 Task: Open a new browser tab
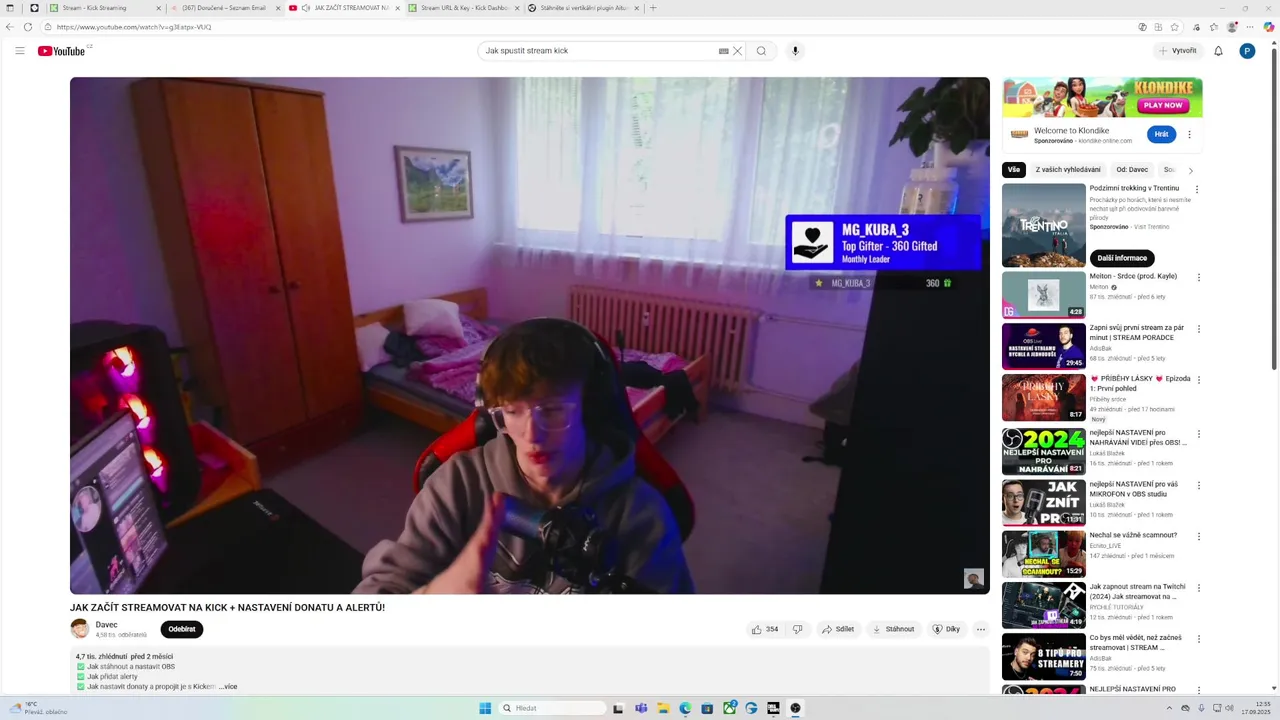pos(653,8)
